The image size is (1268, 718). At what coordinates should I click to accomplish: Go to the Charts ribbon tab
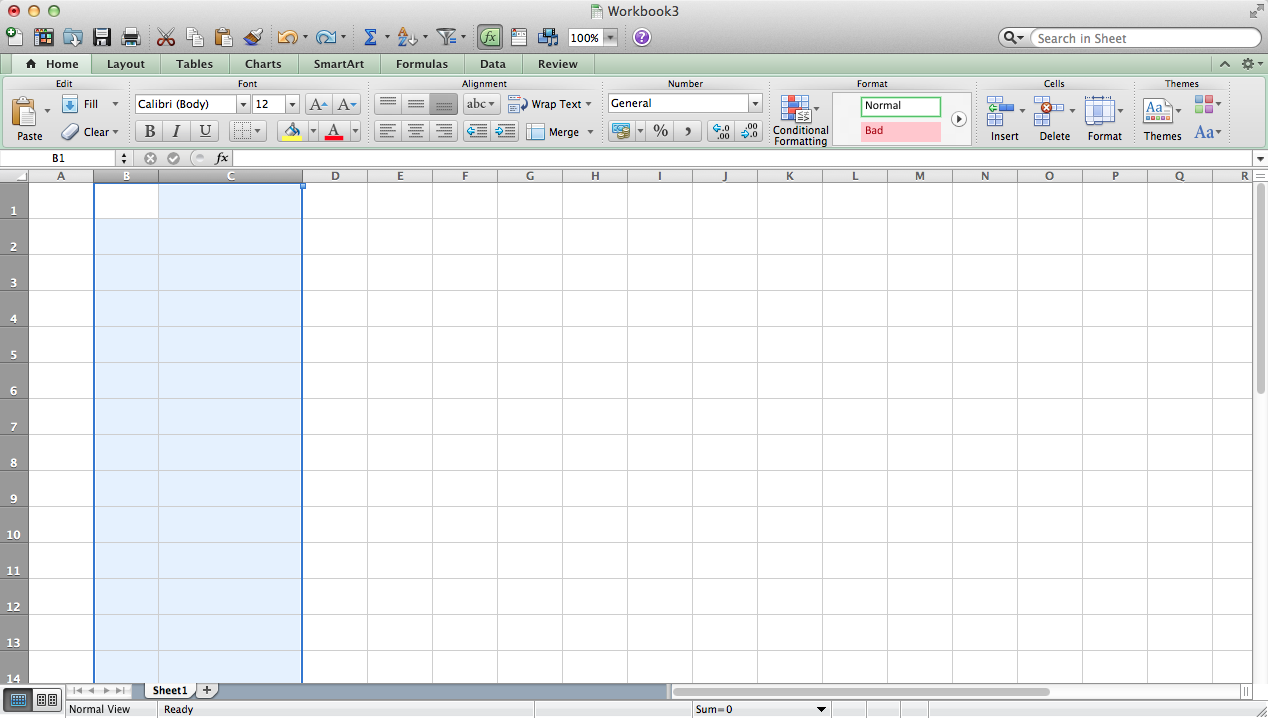click(263, 64)
